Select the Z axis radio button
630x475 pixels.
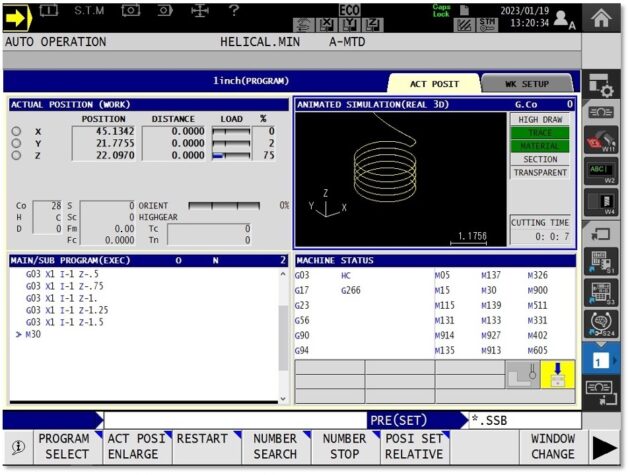(x=16, y=155)
